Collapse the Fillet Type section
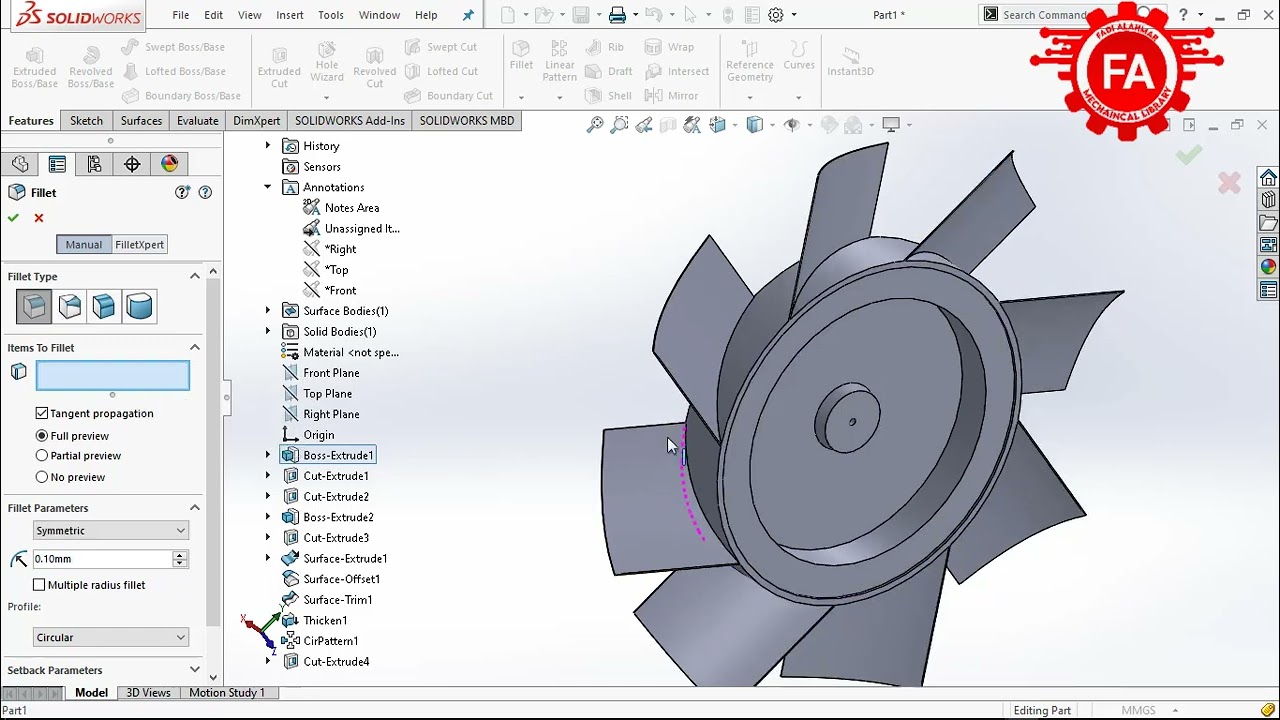Viewport: 1280px width, 720px height. pos(195,276)
